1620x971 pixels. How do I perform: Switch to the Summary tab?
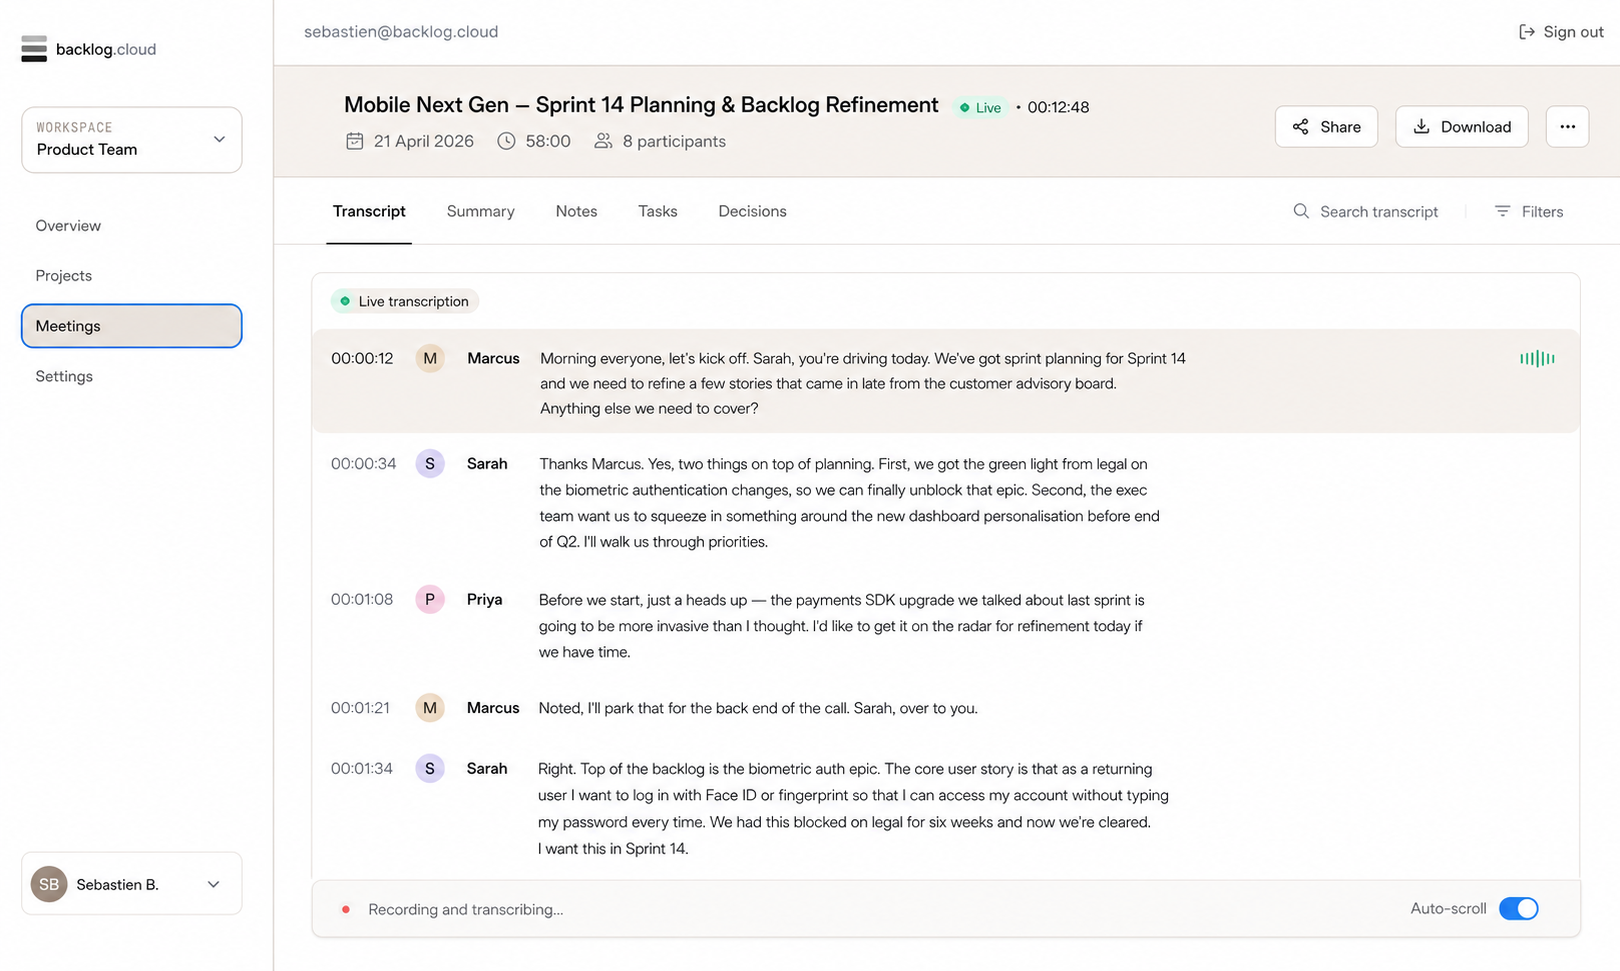coord(481,211)
